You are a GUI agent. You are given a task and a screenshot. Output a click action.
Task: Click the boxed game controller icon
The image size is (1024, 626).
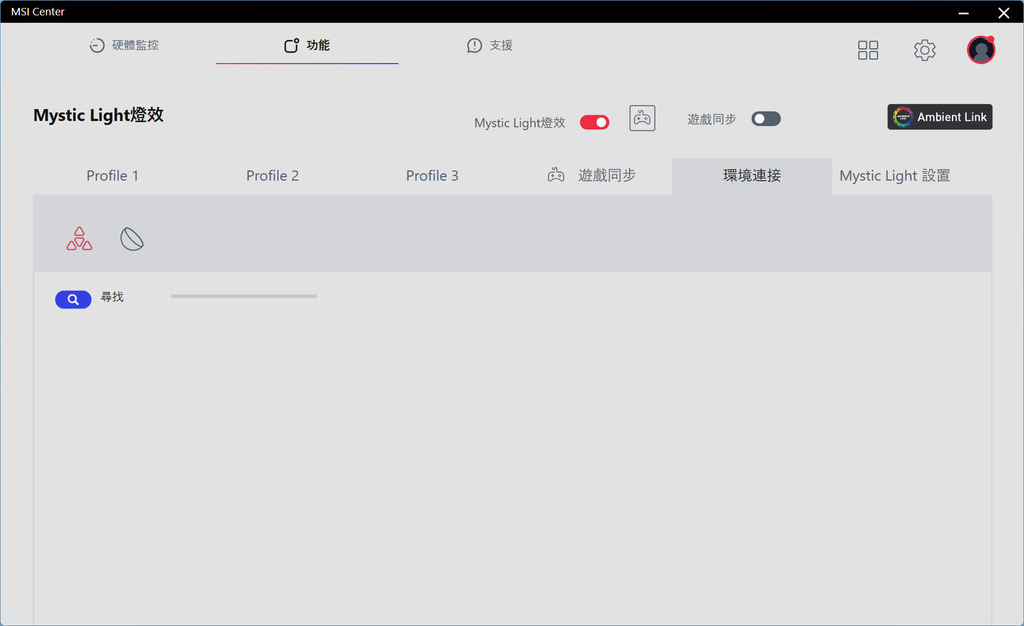point(642,118)
